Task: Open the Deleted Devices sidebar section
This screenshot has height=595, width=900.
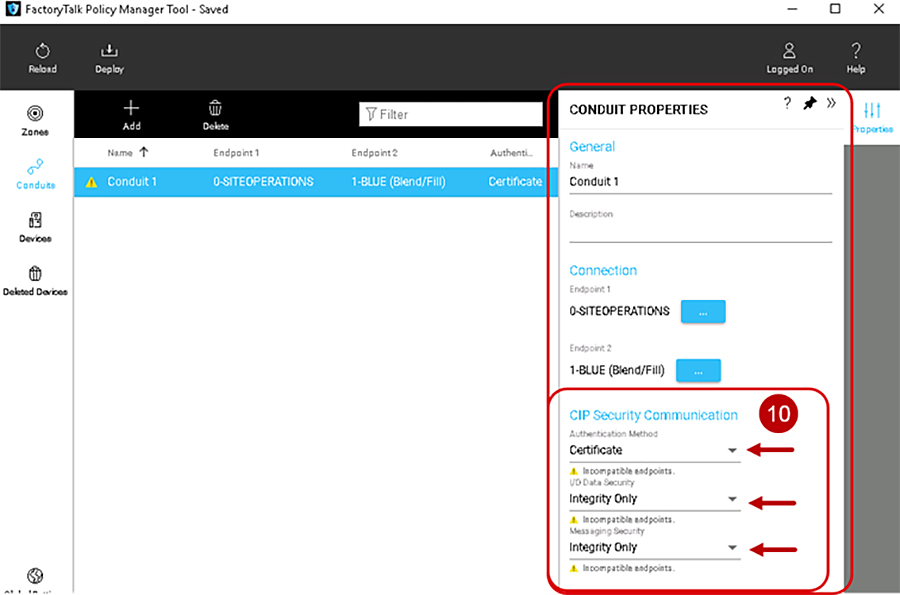Action: pos(35,281)
